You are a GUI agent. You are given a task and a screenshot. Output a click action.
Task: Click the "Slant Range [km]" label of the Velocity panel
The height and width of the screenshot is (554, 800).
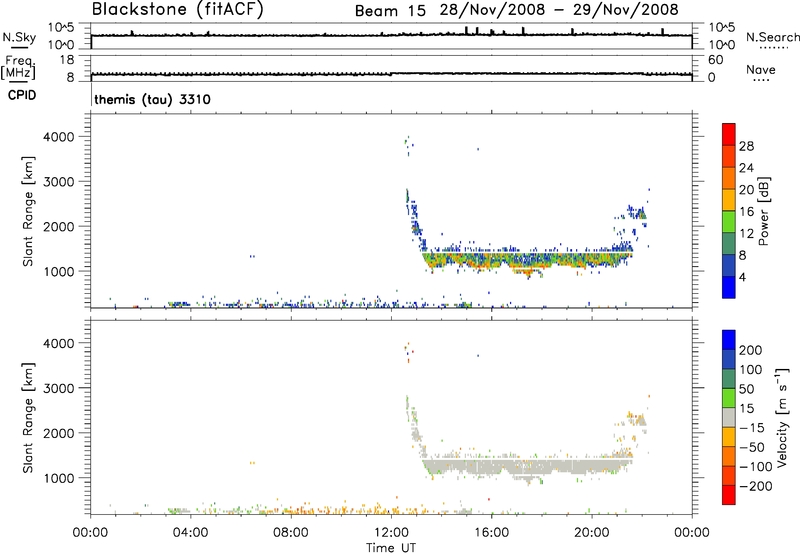coord(28,418)
